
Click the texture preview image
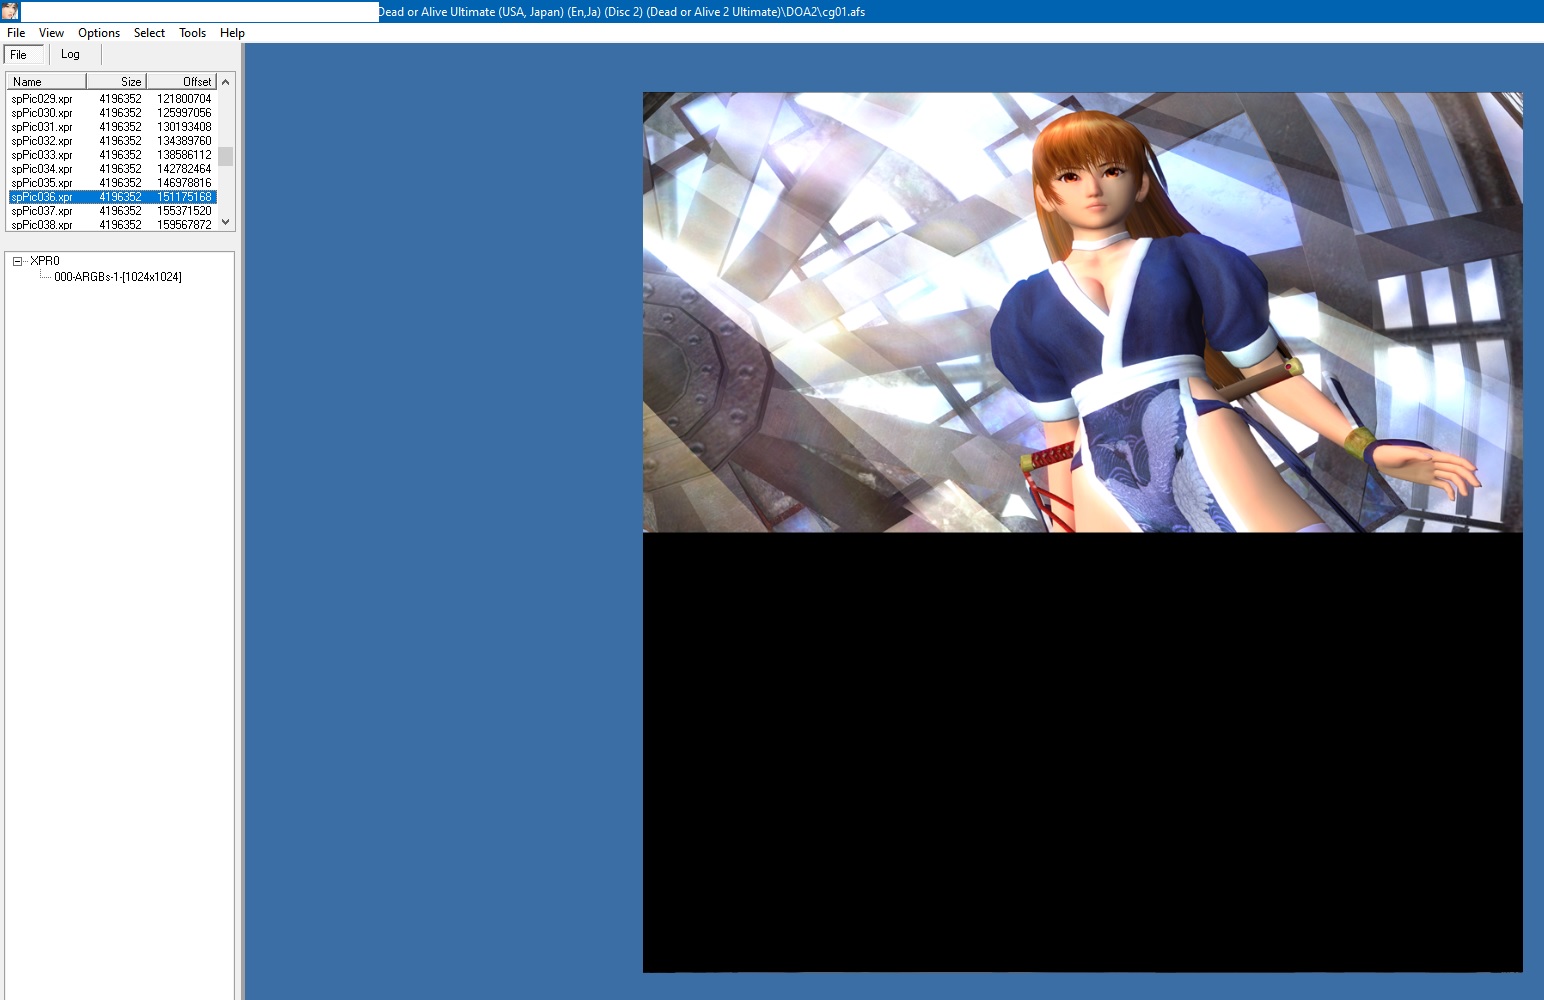click(x=1083, y=532)
